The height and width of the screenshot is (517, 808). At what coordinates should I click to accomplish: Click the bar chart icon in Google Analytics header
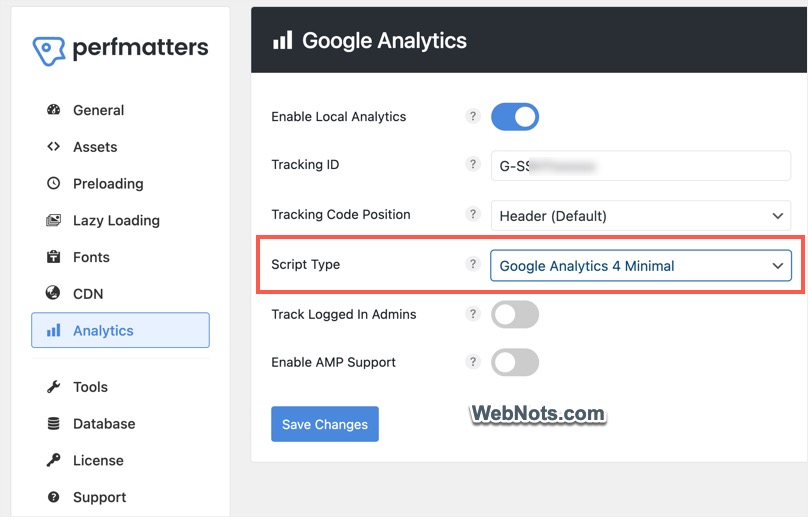click(x=282, y=40)
